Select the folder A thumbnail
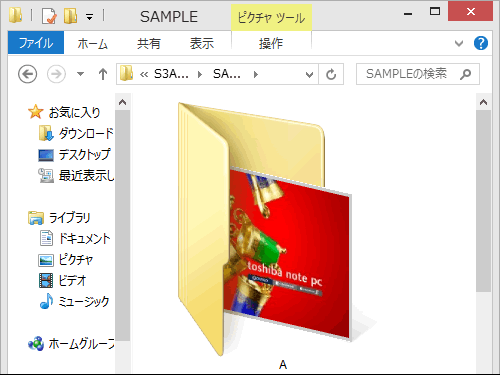The image size is (500, 375). click(x=265, y=229)
